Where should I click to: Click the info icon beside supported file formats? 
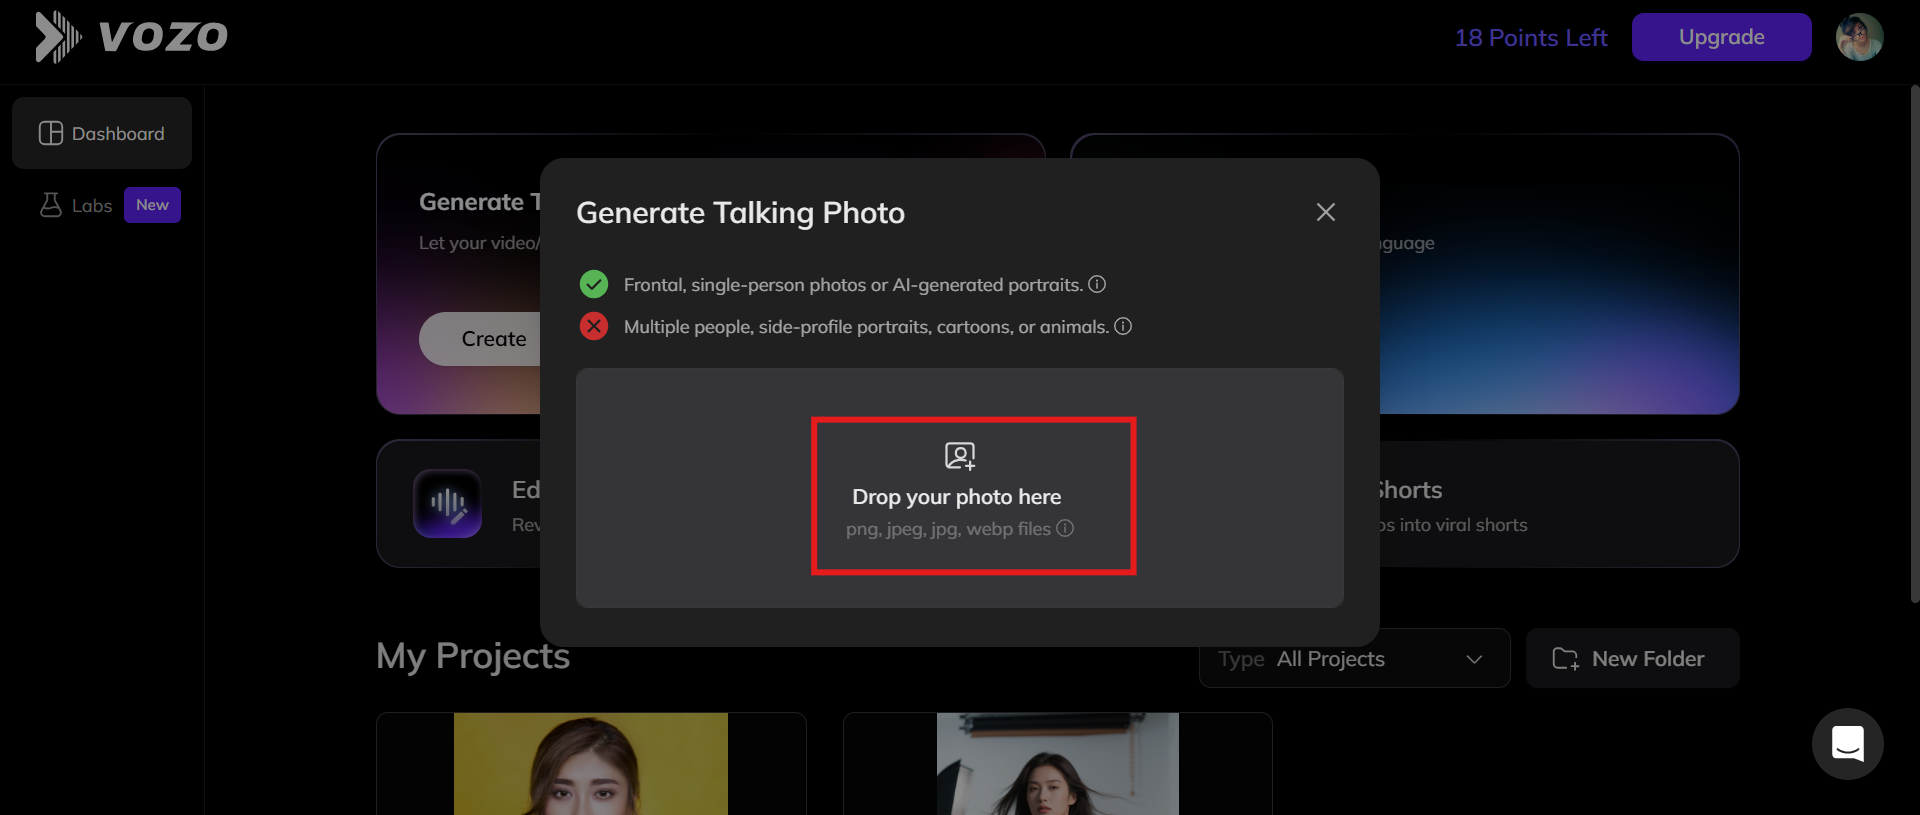1065,529
